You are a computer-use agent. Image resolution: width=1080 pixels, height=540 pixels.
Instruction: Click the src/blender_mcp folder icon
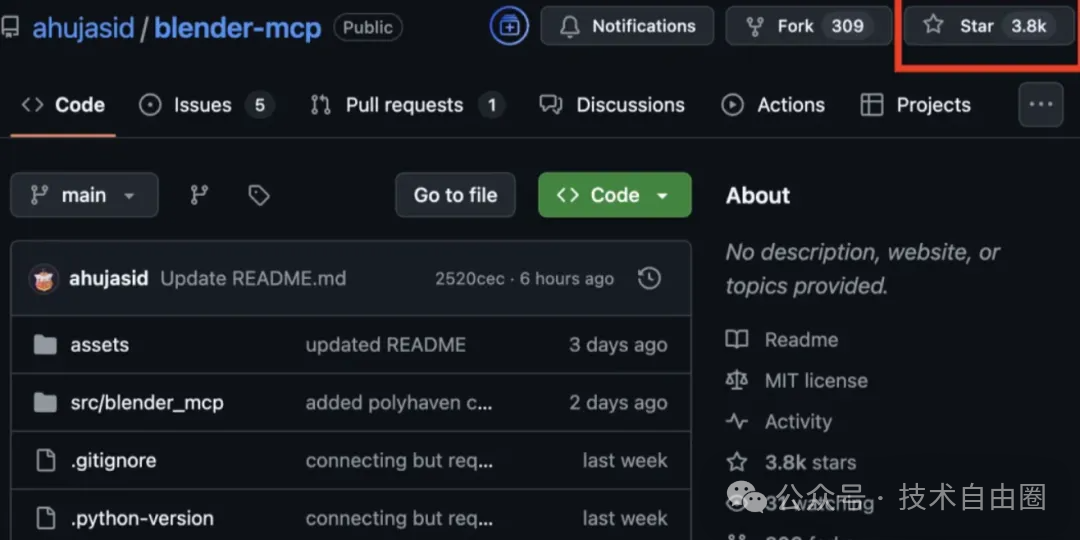pyautogui.click(x=45, y=402)
